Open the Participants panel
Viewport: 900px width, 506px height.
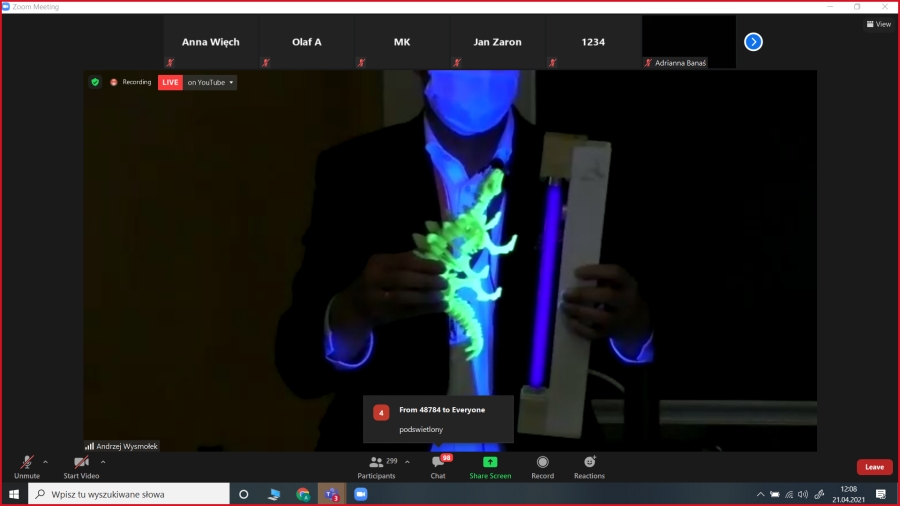[376, 465]
